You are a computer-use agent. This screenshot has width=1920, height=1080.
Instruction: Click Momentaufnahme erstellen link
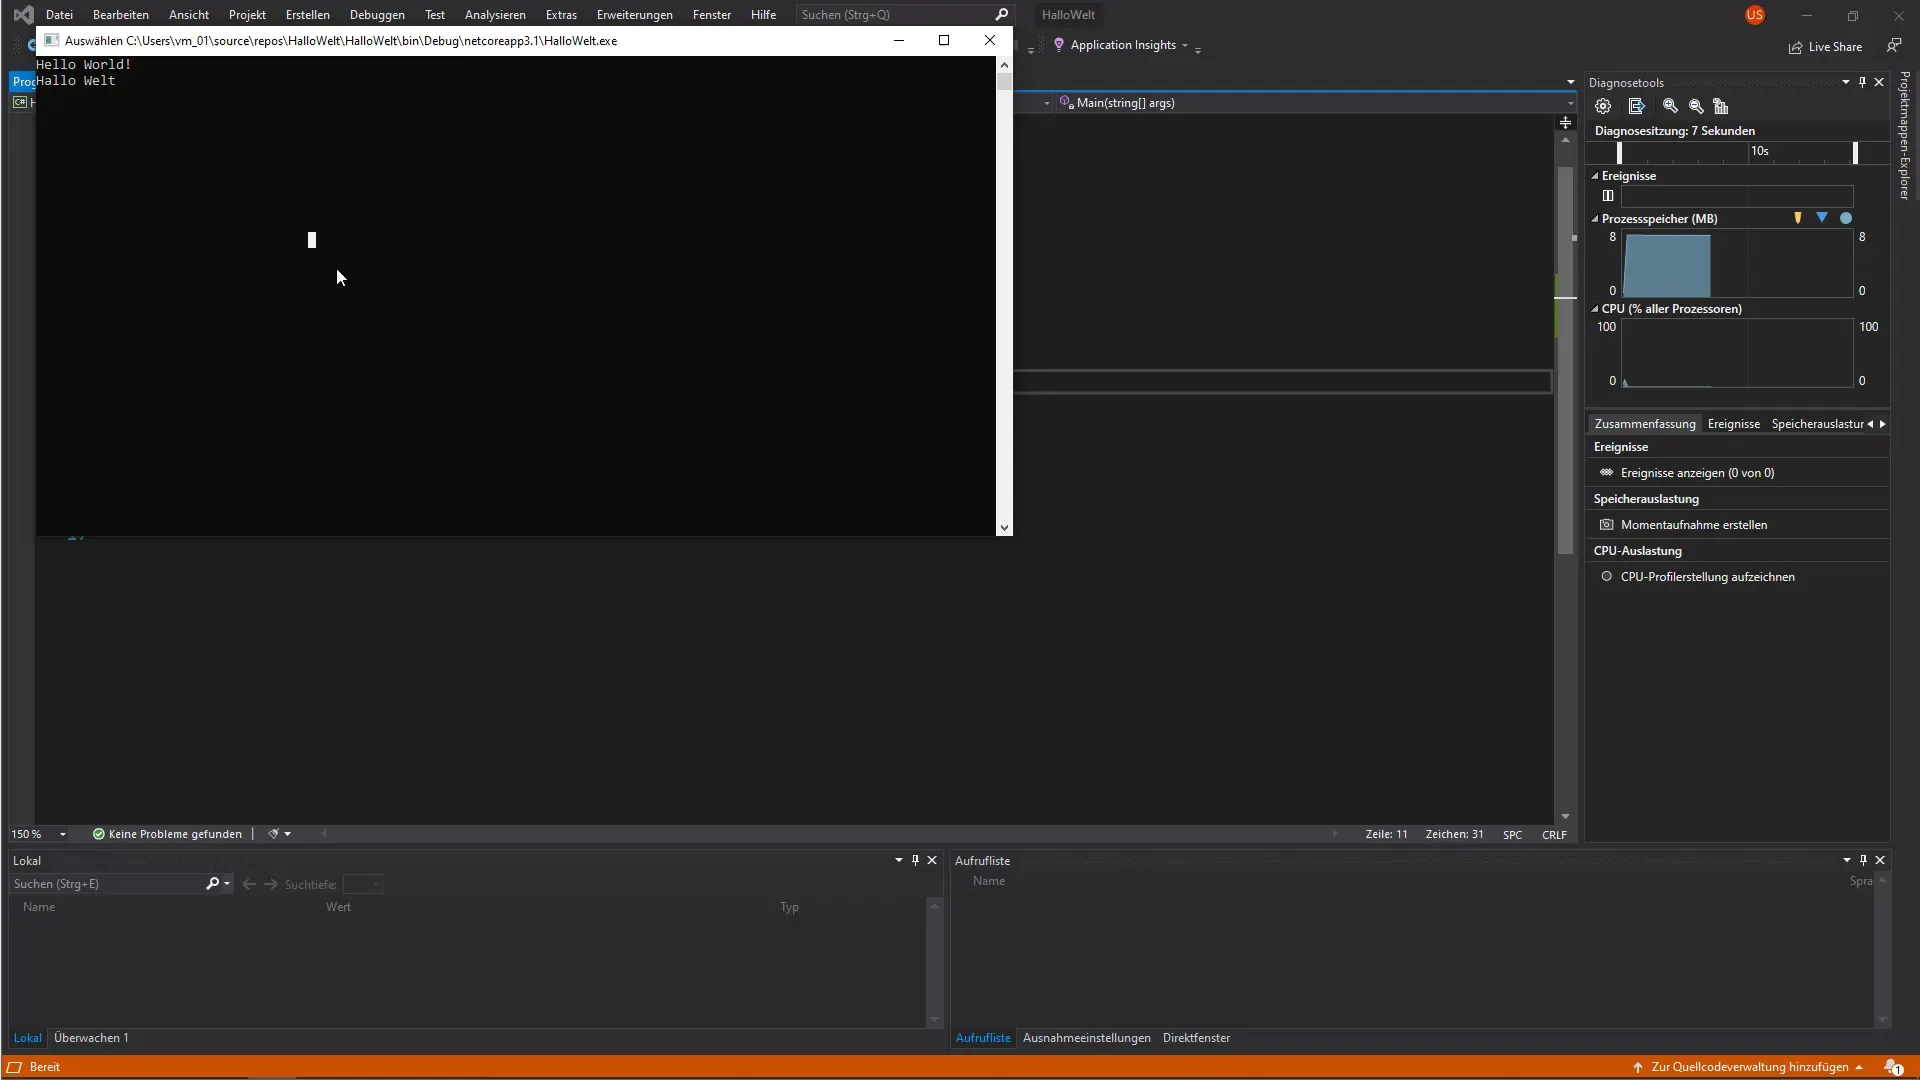[1693, 525]
